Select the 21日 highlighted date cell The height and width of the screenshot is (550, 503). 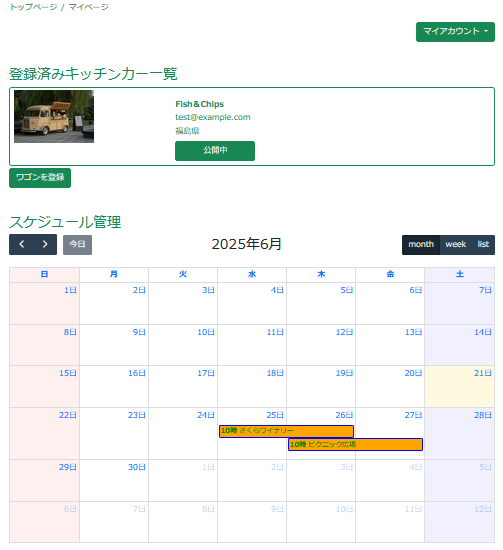pos(460,387)
